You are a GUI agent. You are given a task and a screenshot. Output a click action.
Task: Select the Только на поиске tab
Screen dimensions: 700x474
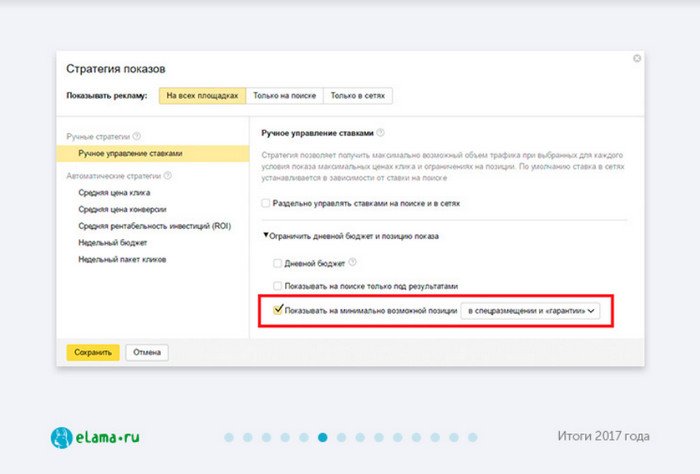click(x=284, y=96)
